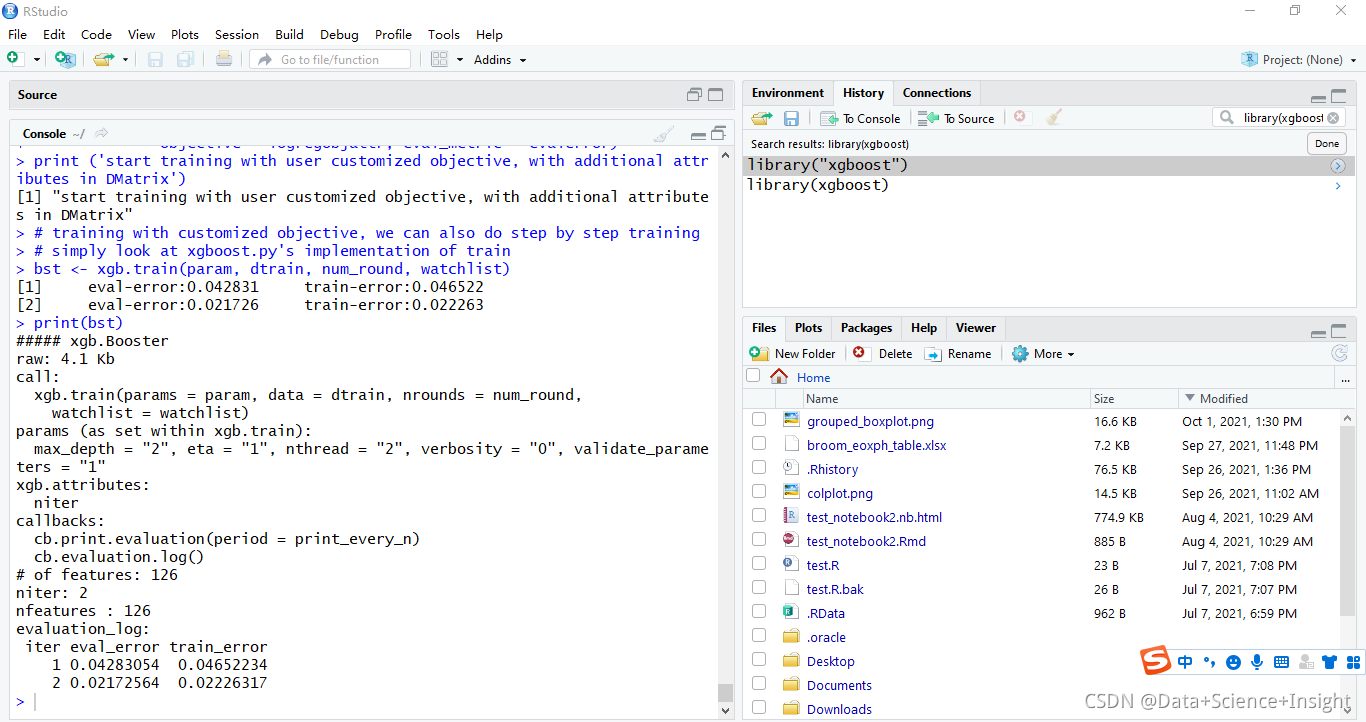This screenshot has height=722, width=1366.
Task: Switch to the Packages tab
Action: click(865, 328)
